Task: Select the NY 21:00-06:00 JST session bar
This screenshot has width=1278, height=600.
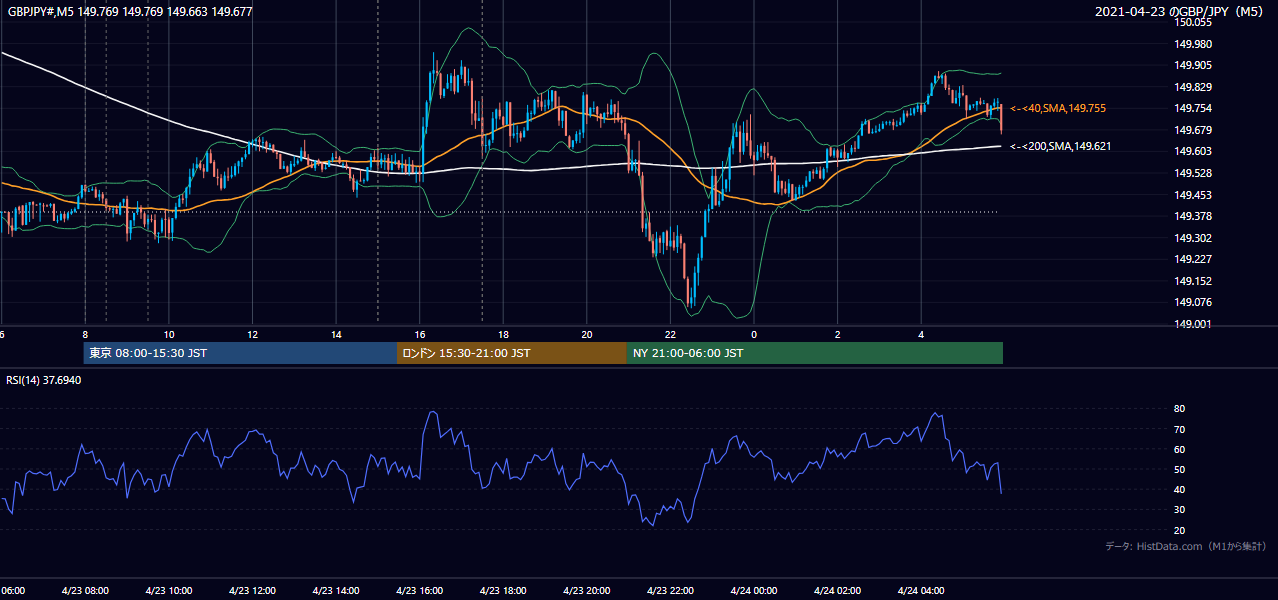Action: click(x=815, y=353)
